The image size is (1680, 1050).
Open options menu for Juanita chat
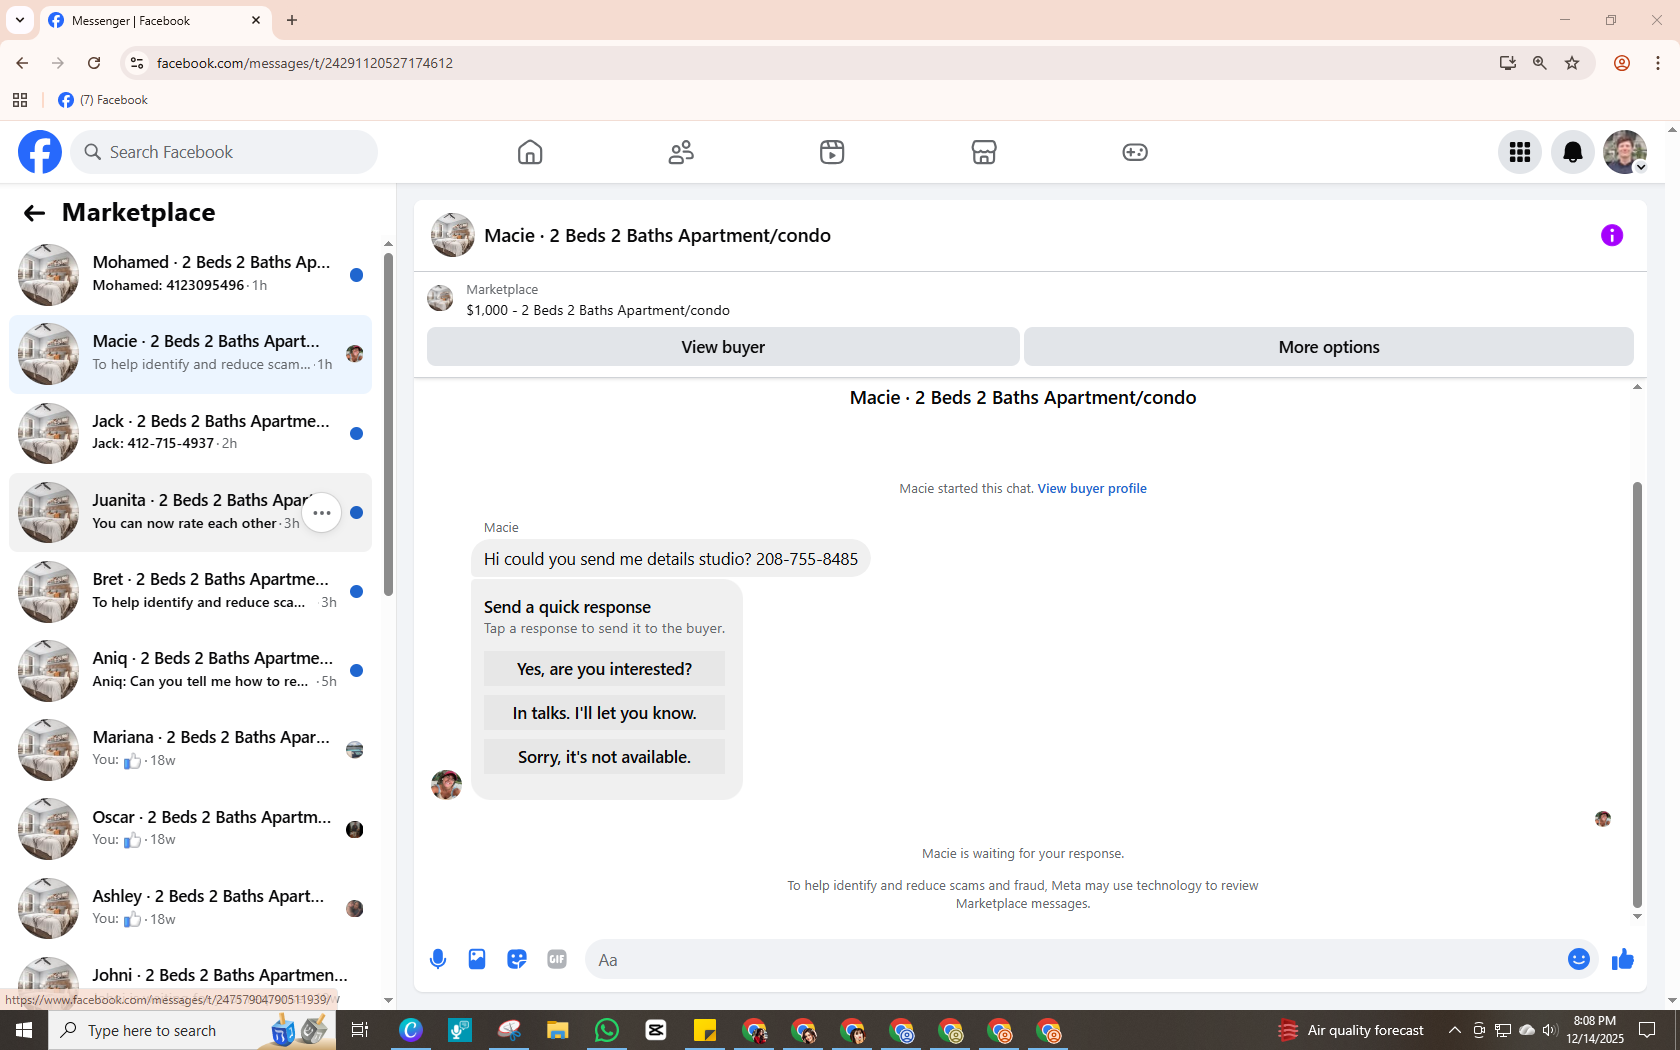tap(322, 513)
